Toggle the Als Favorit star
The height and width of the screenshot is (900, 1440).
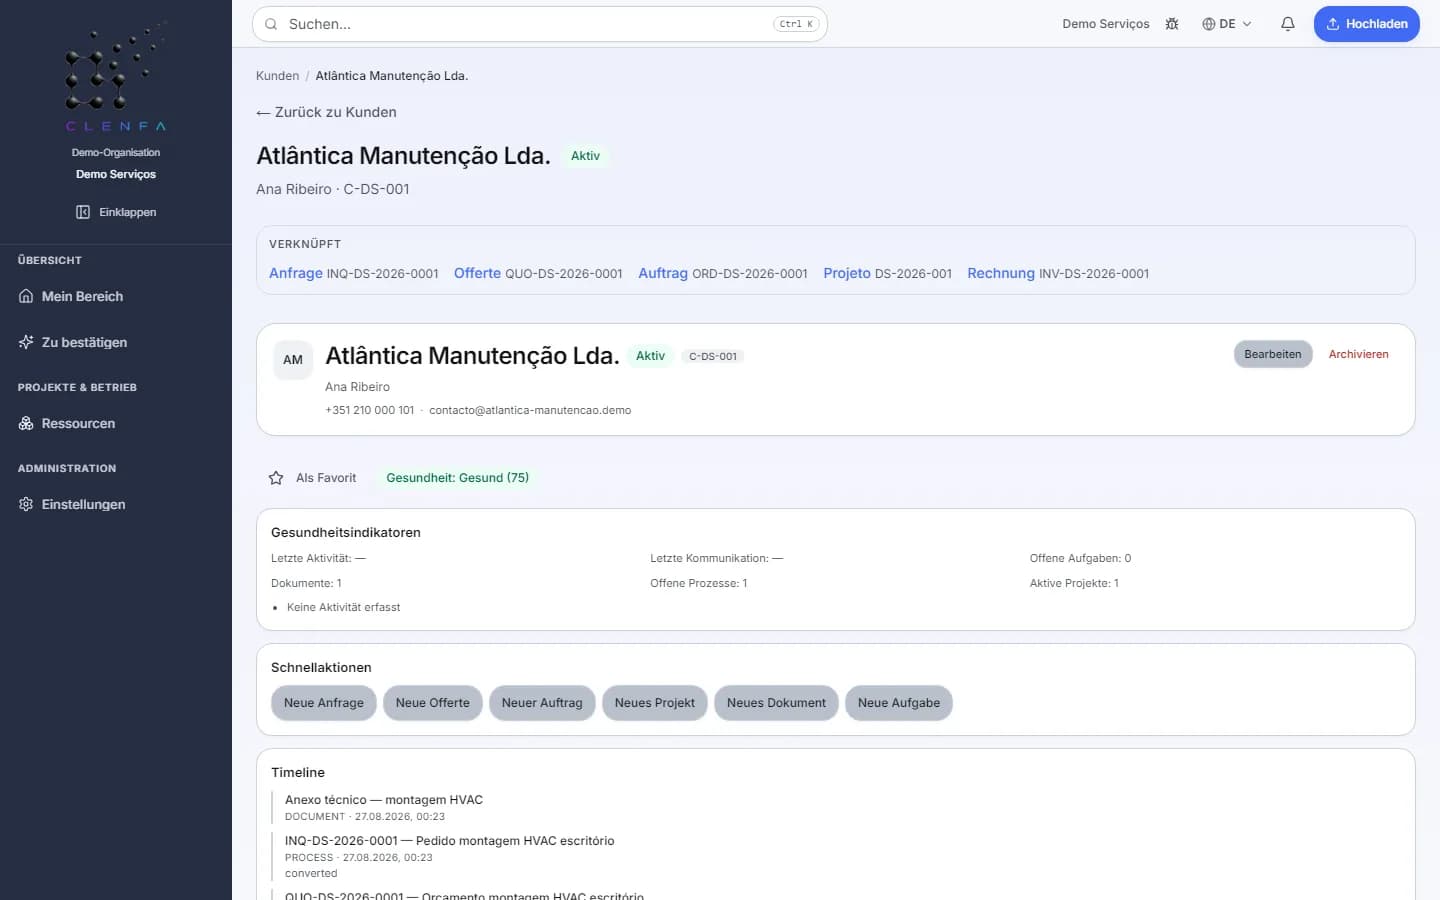pos(276,478)
